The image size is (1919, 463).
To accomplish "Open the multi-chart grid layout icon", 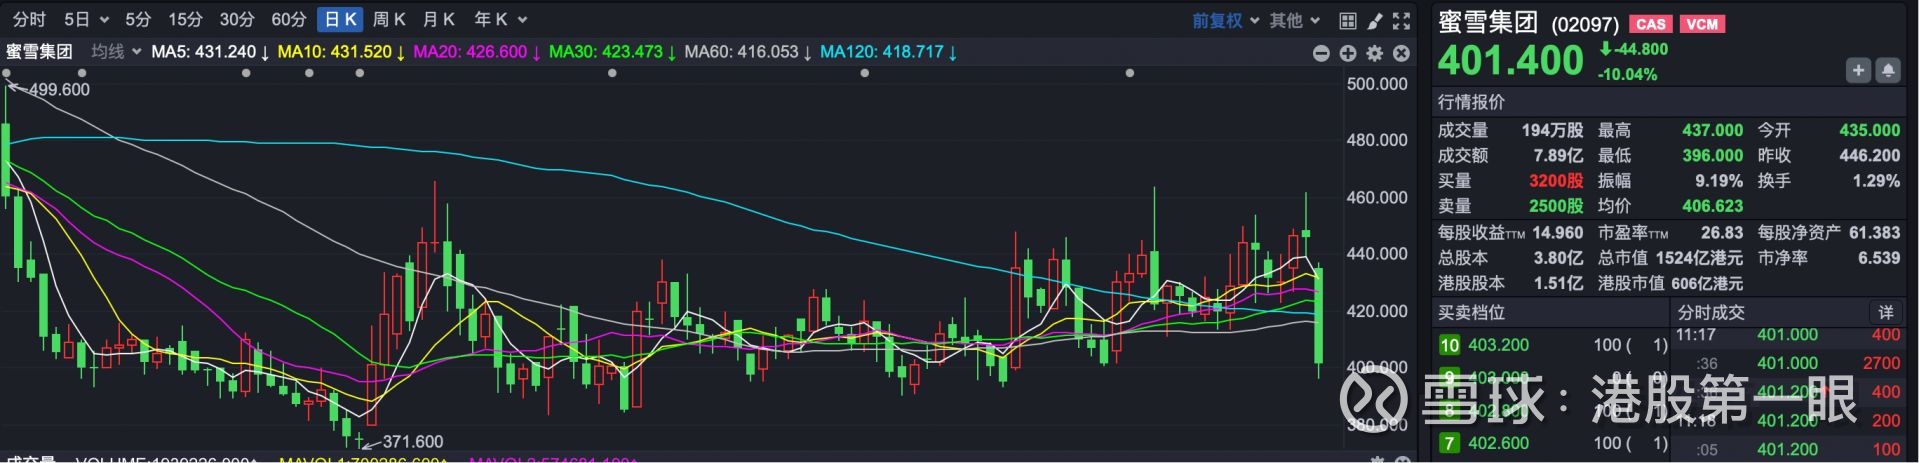I will [x=1348, y=21].
